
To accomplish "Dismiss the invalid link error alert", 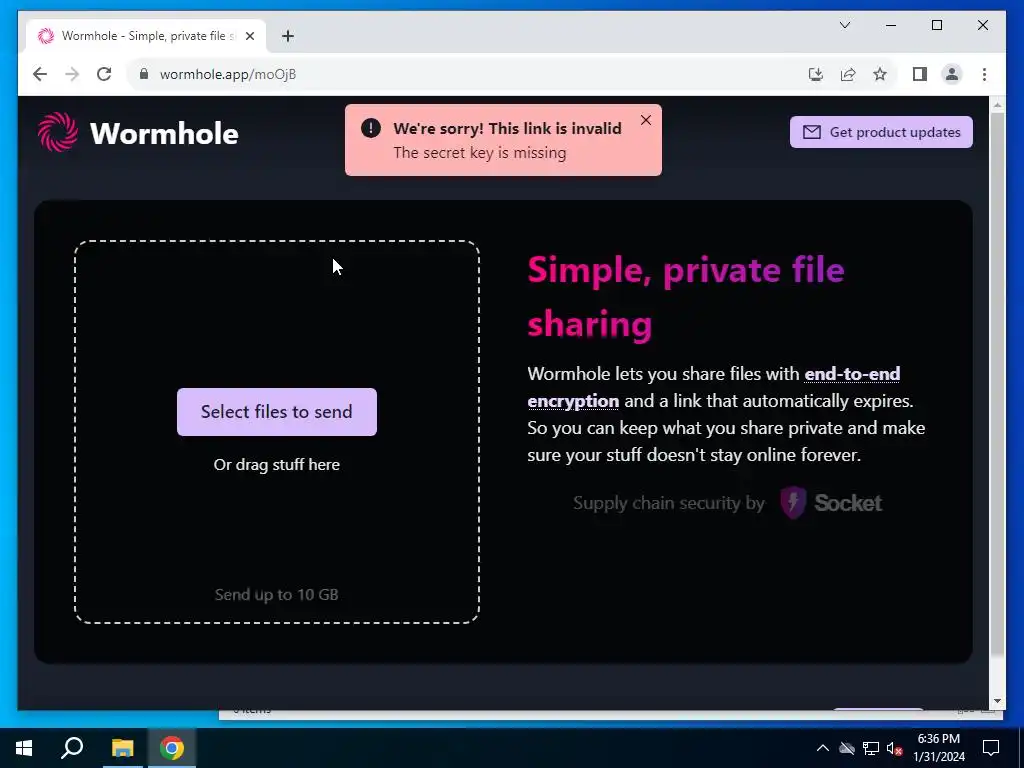I will tap(646, 120).
